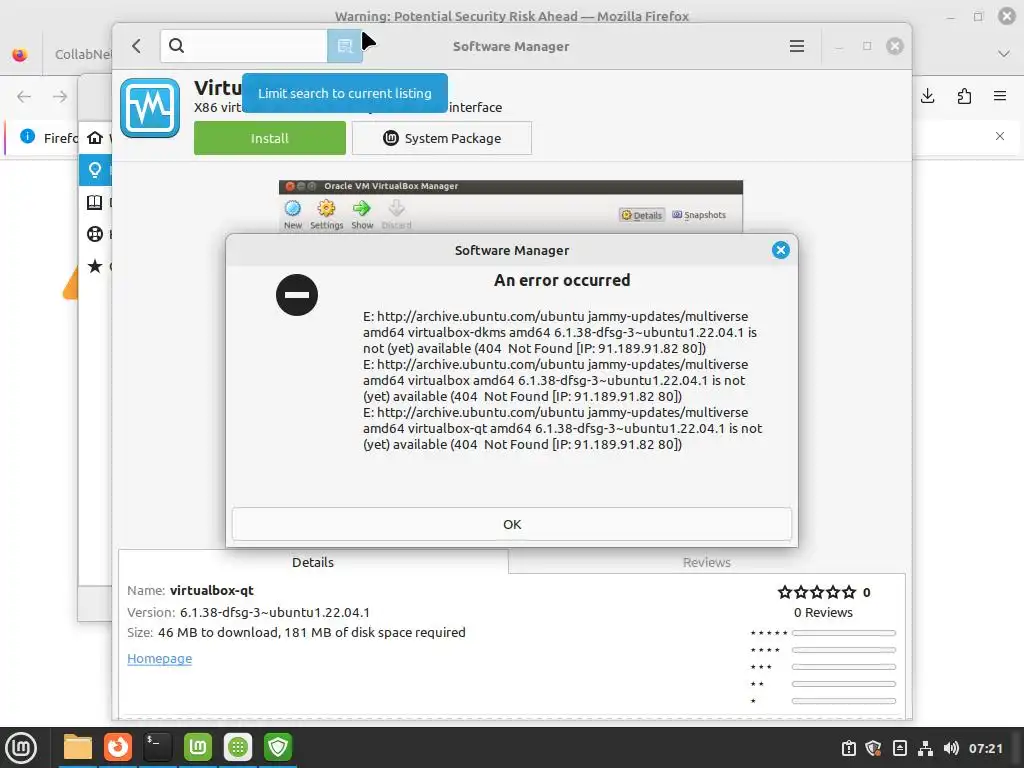Switch to Linux Mint welcome taskbar item

[198, 747]
